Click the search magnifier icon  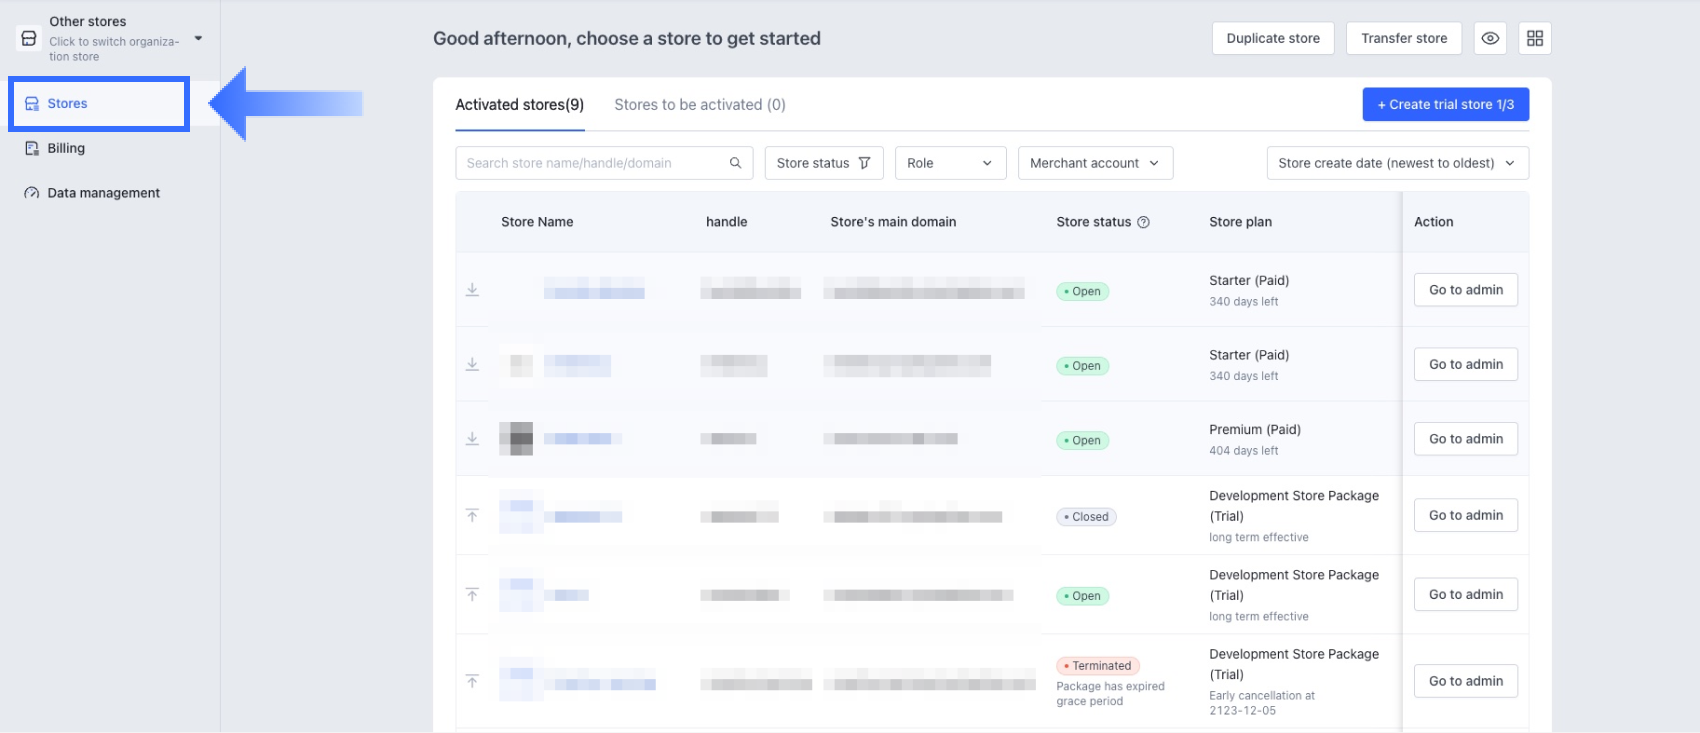coord(735,163)
